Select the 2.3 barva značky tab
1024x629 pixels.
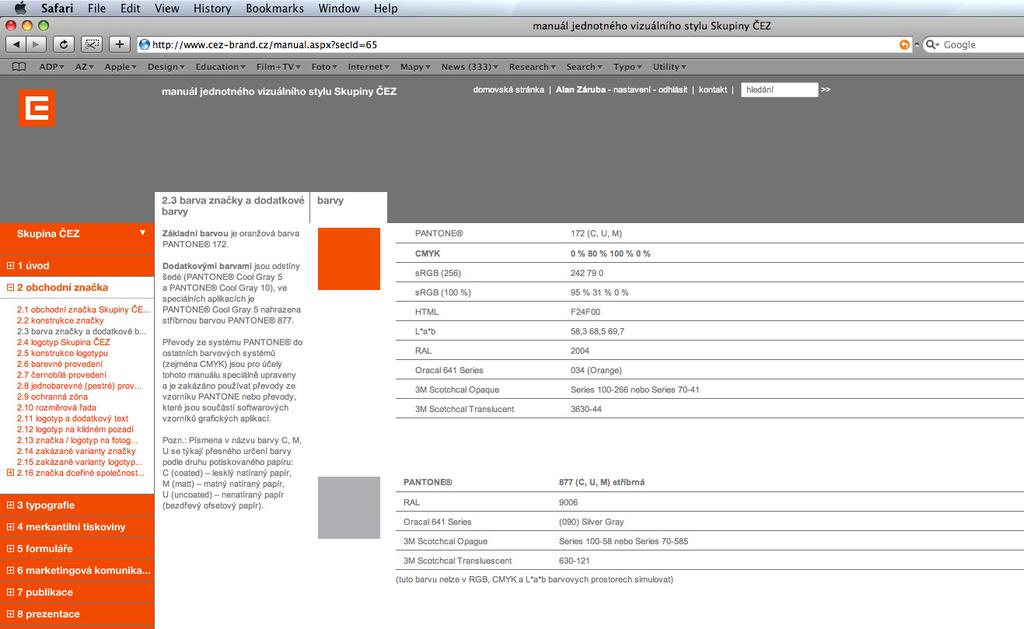[232, 206]
